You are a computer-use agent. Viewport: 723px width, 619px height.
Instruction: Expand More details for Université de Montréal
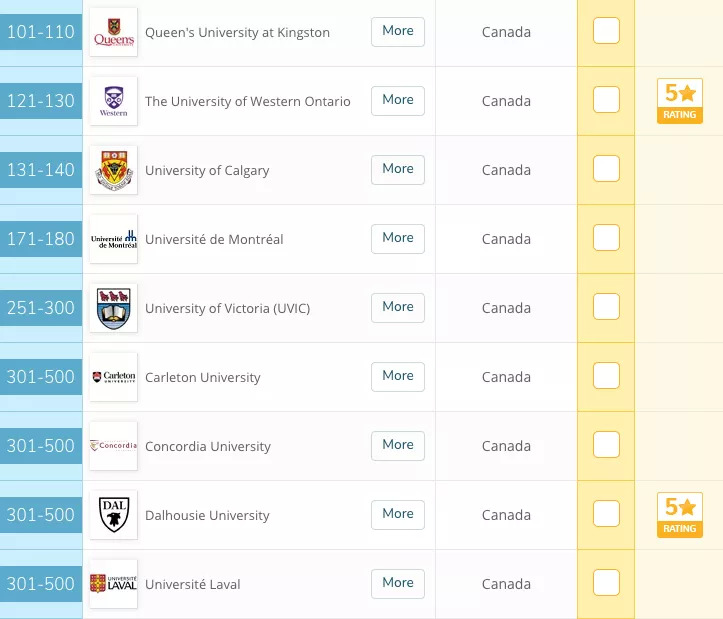click(x=397, y=238)
